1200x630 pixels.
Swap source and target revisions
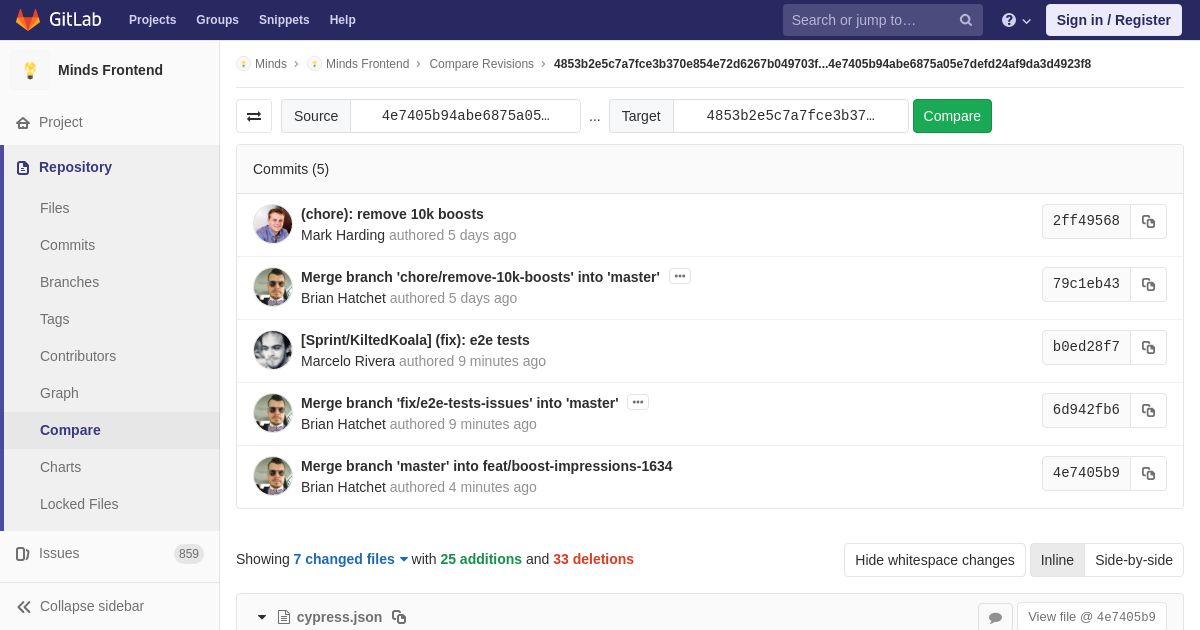pos(254,116)
